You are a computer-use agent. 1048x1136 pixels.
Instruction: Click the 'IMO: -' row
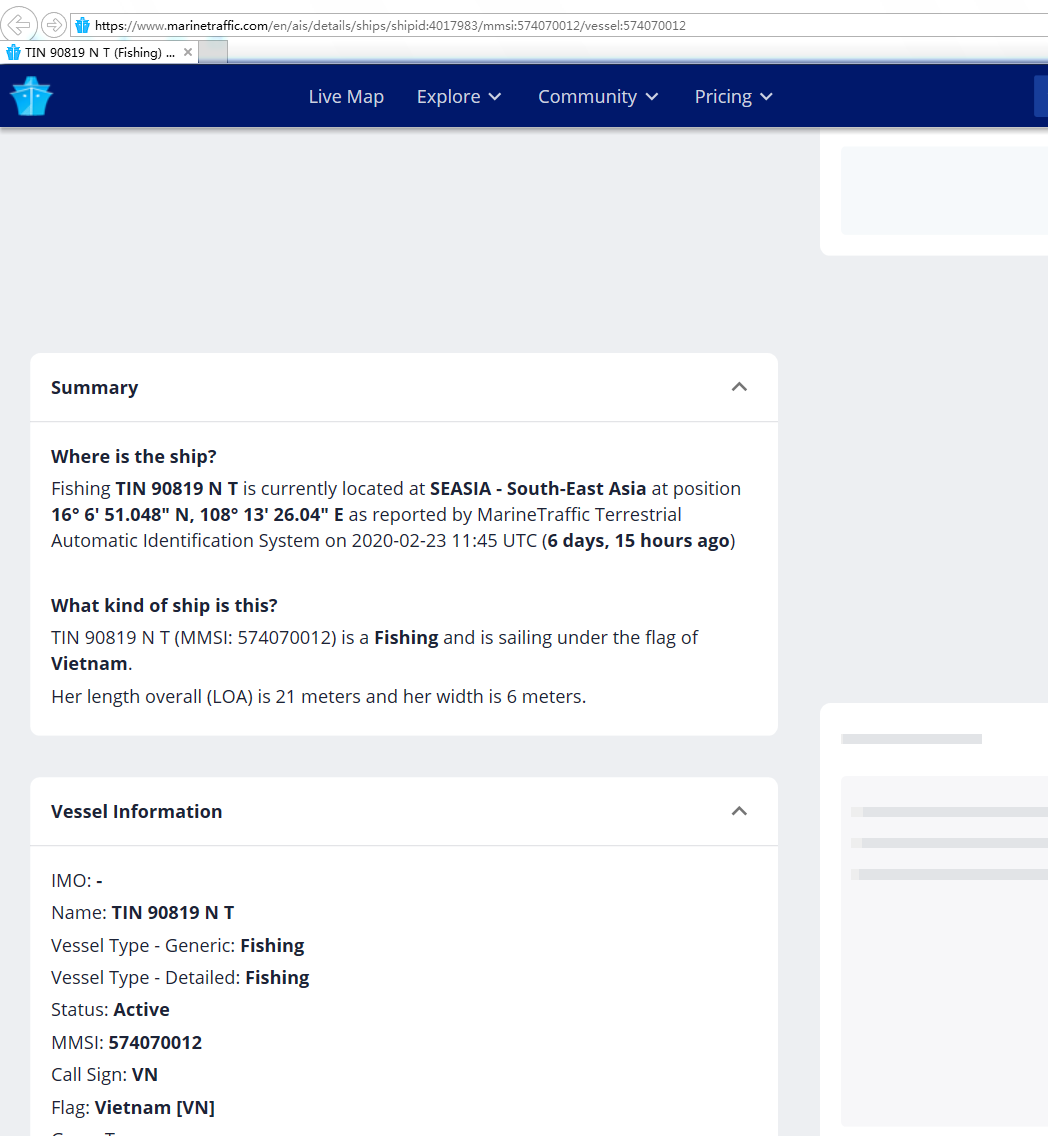point(77,880)
